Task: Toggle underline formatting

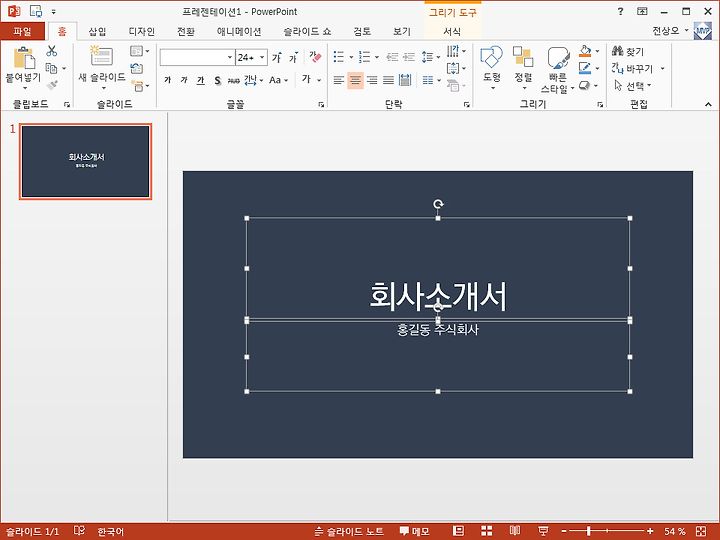Action: click(x=200, y=80)
